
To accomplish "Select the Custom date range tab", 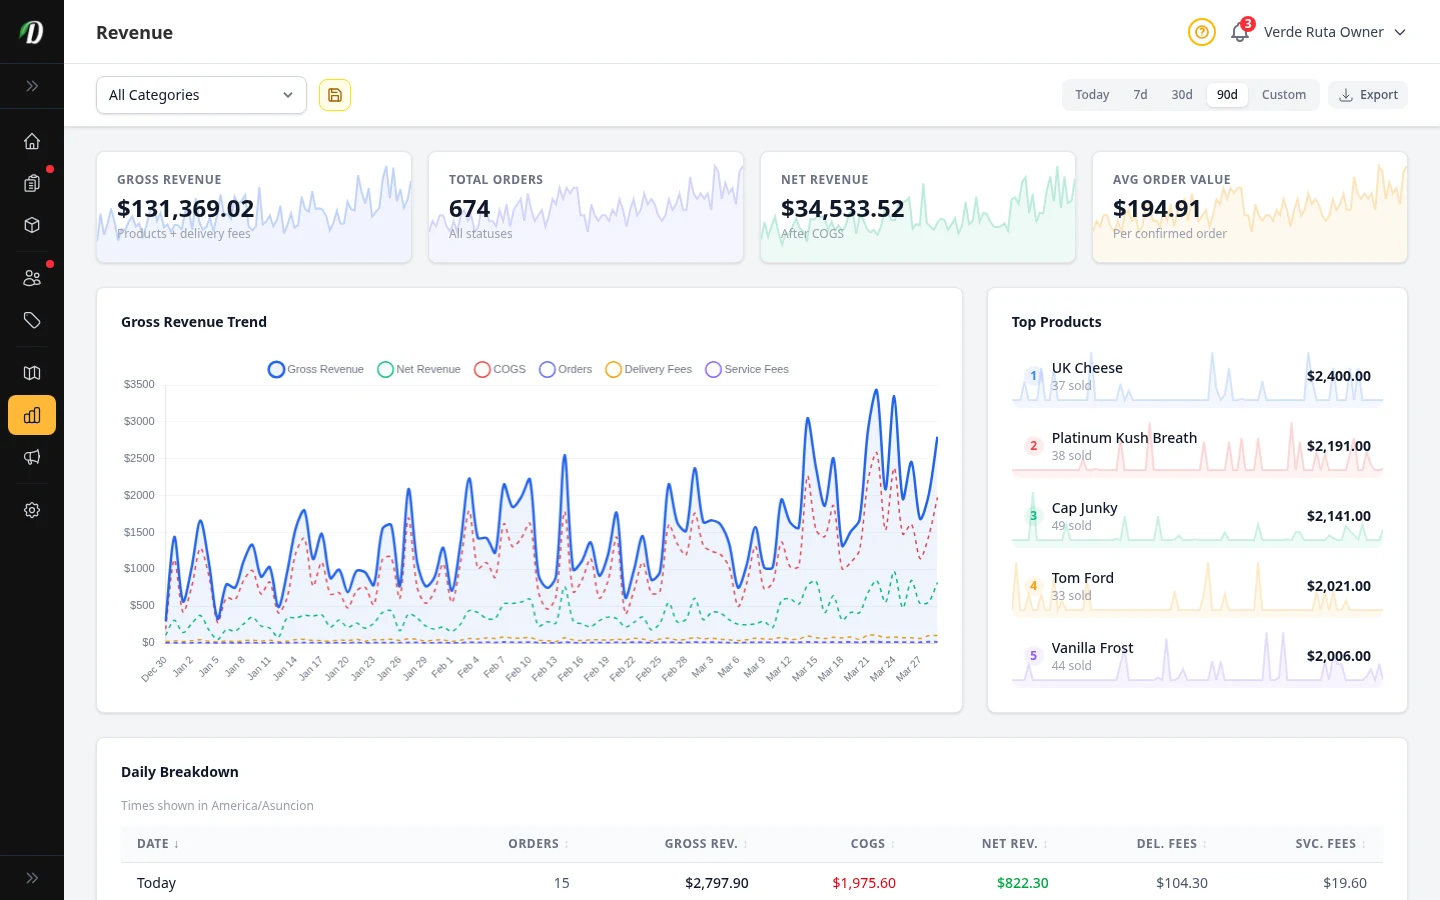I will pyautogui.click(x=1284, y=94).
